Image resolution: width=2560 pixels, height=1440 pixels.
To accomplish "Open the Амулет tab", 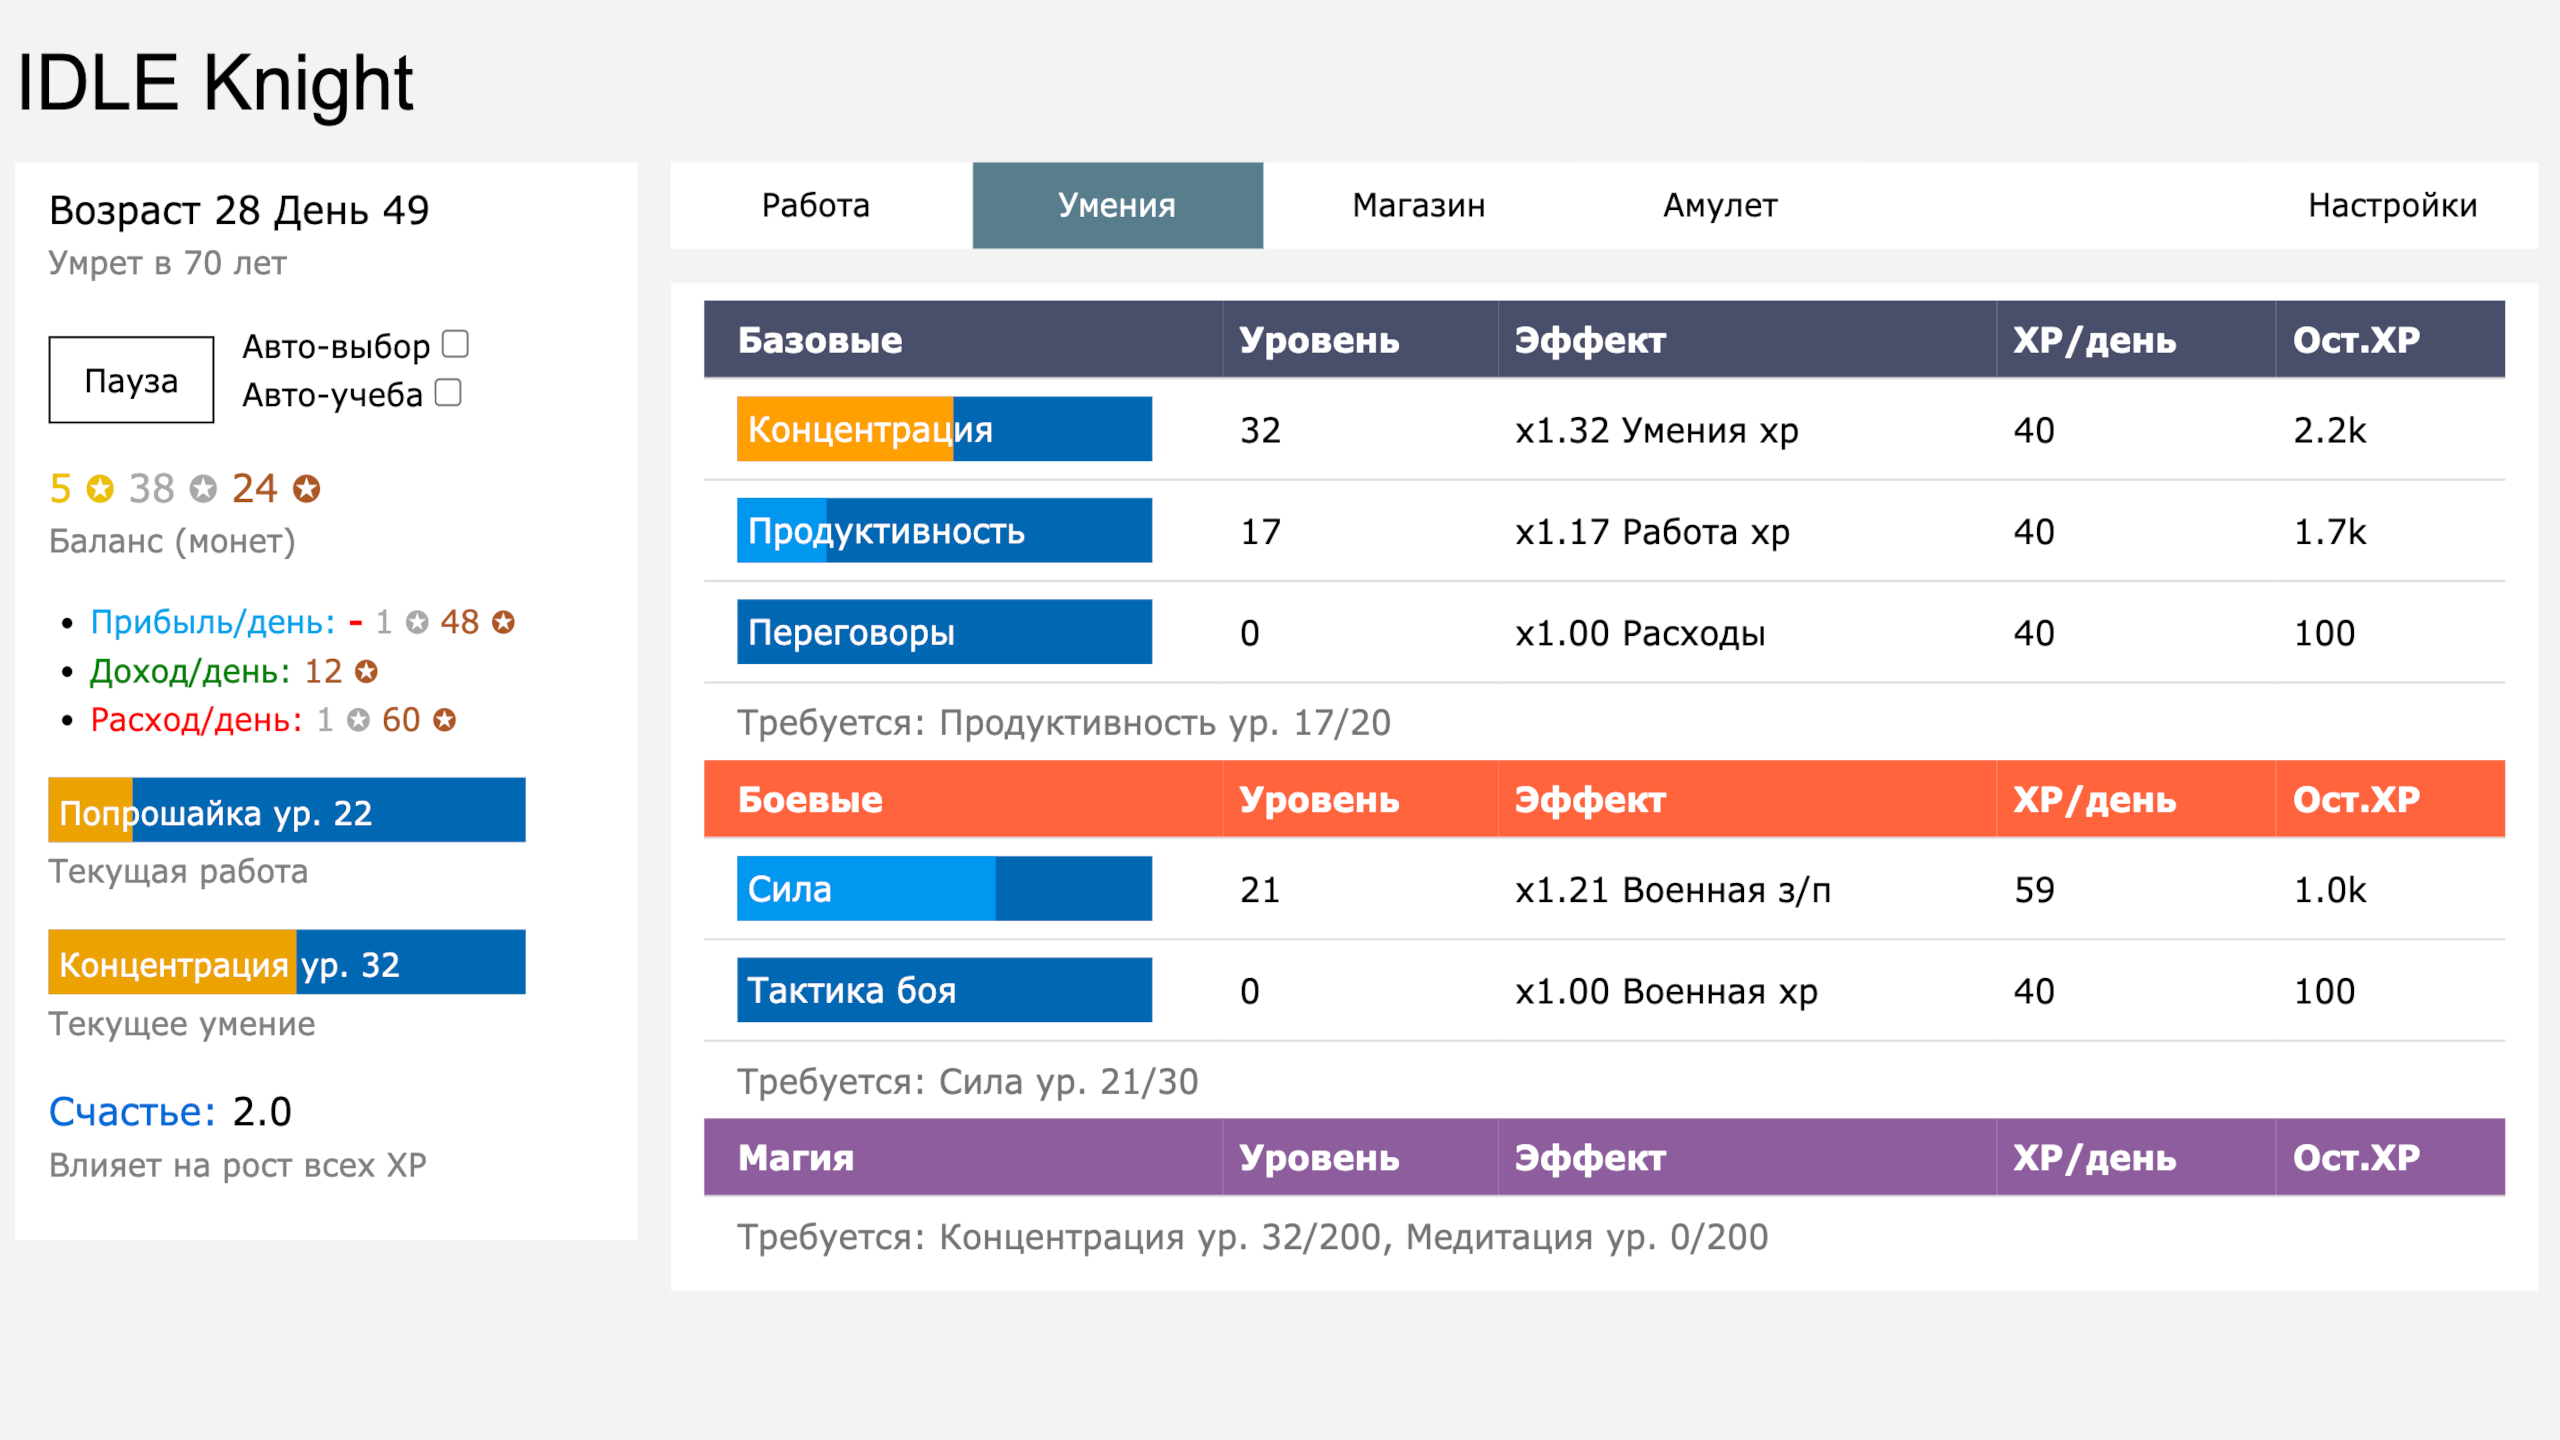I will pos(1720,205).
